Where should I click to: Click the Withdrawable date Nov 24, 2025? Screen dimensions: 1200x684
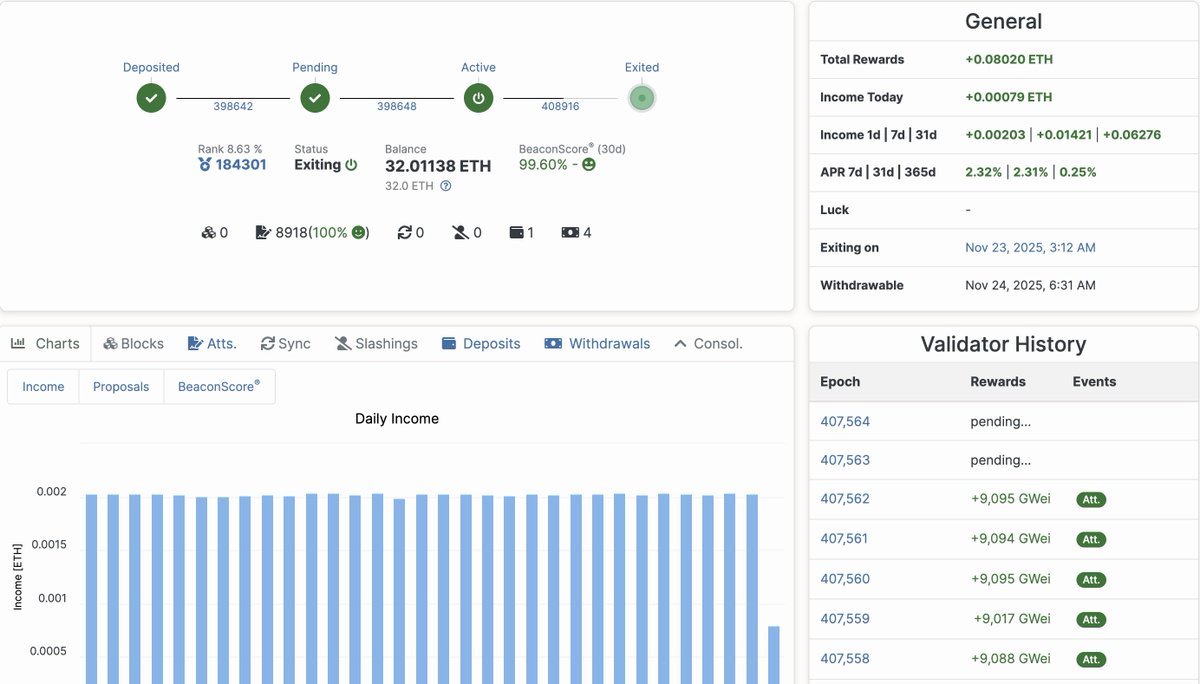[1030, 285]
